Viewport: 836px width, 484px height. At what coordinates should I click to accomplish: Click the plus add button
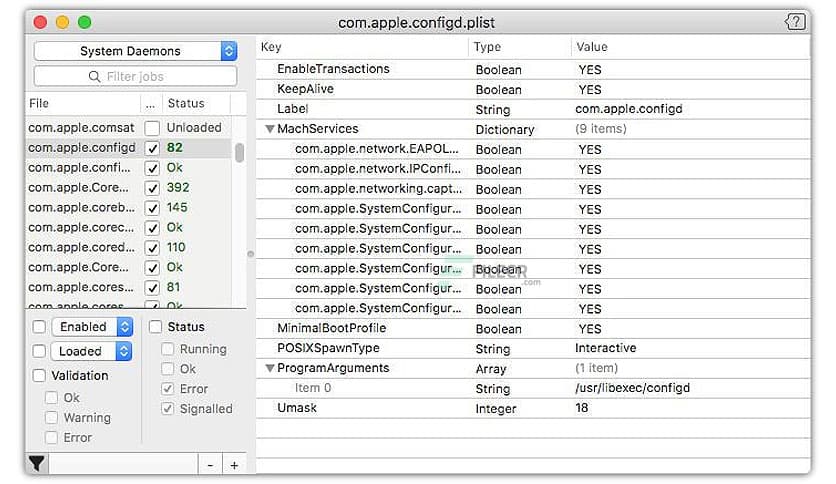234,465
